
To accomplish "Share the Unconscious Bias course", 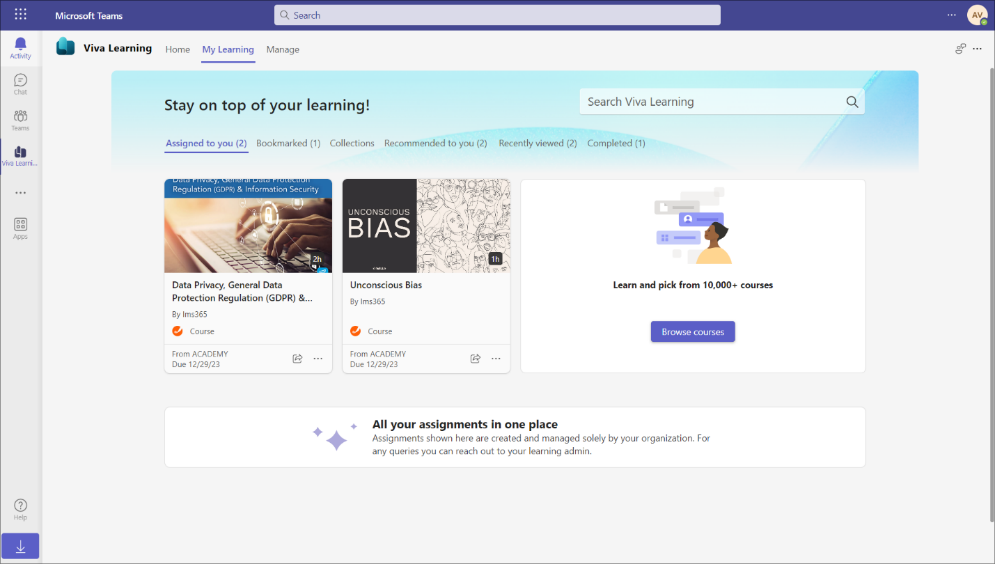I will point(475,358).
